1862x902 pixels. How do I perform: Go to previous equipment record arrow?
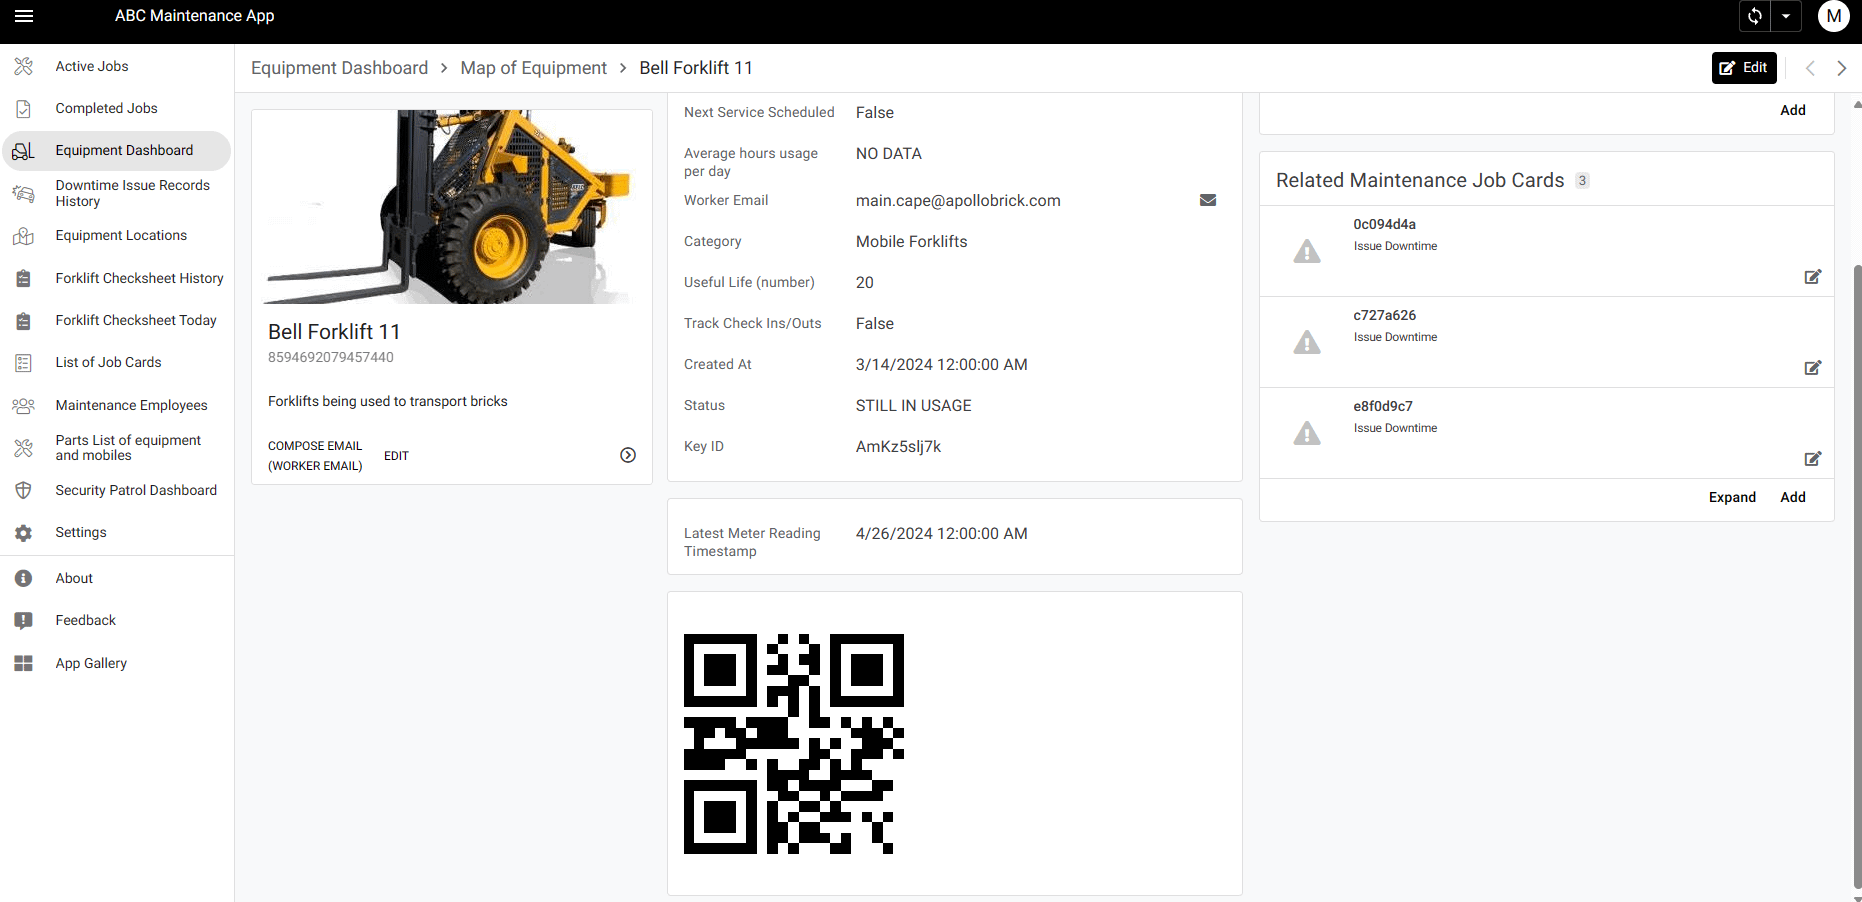pos(1810,68)
